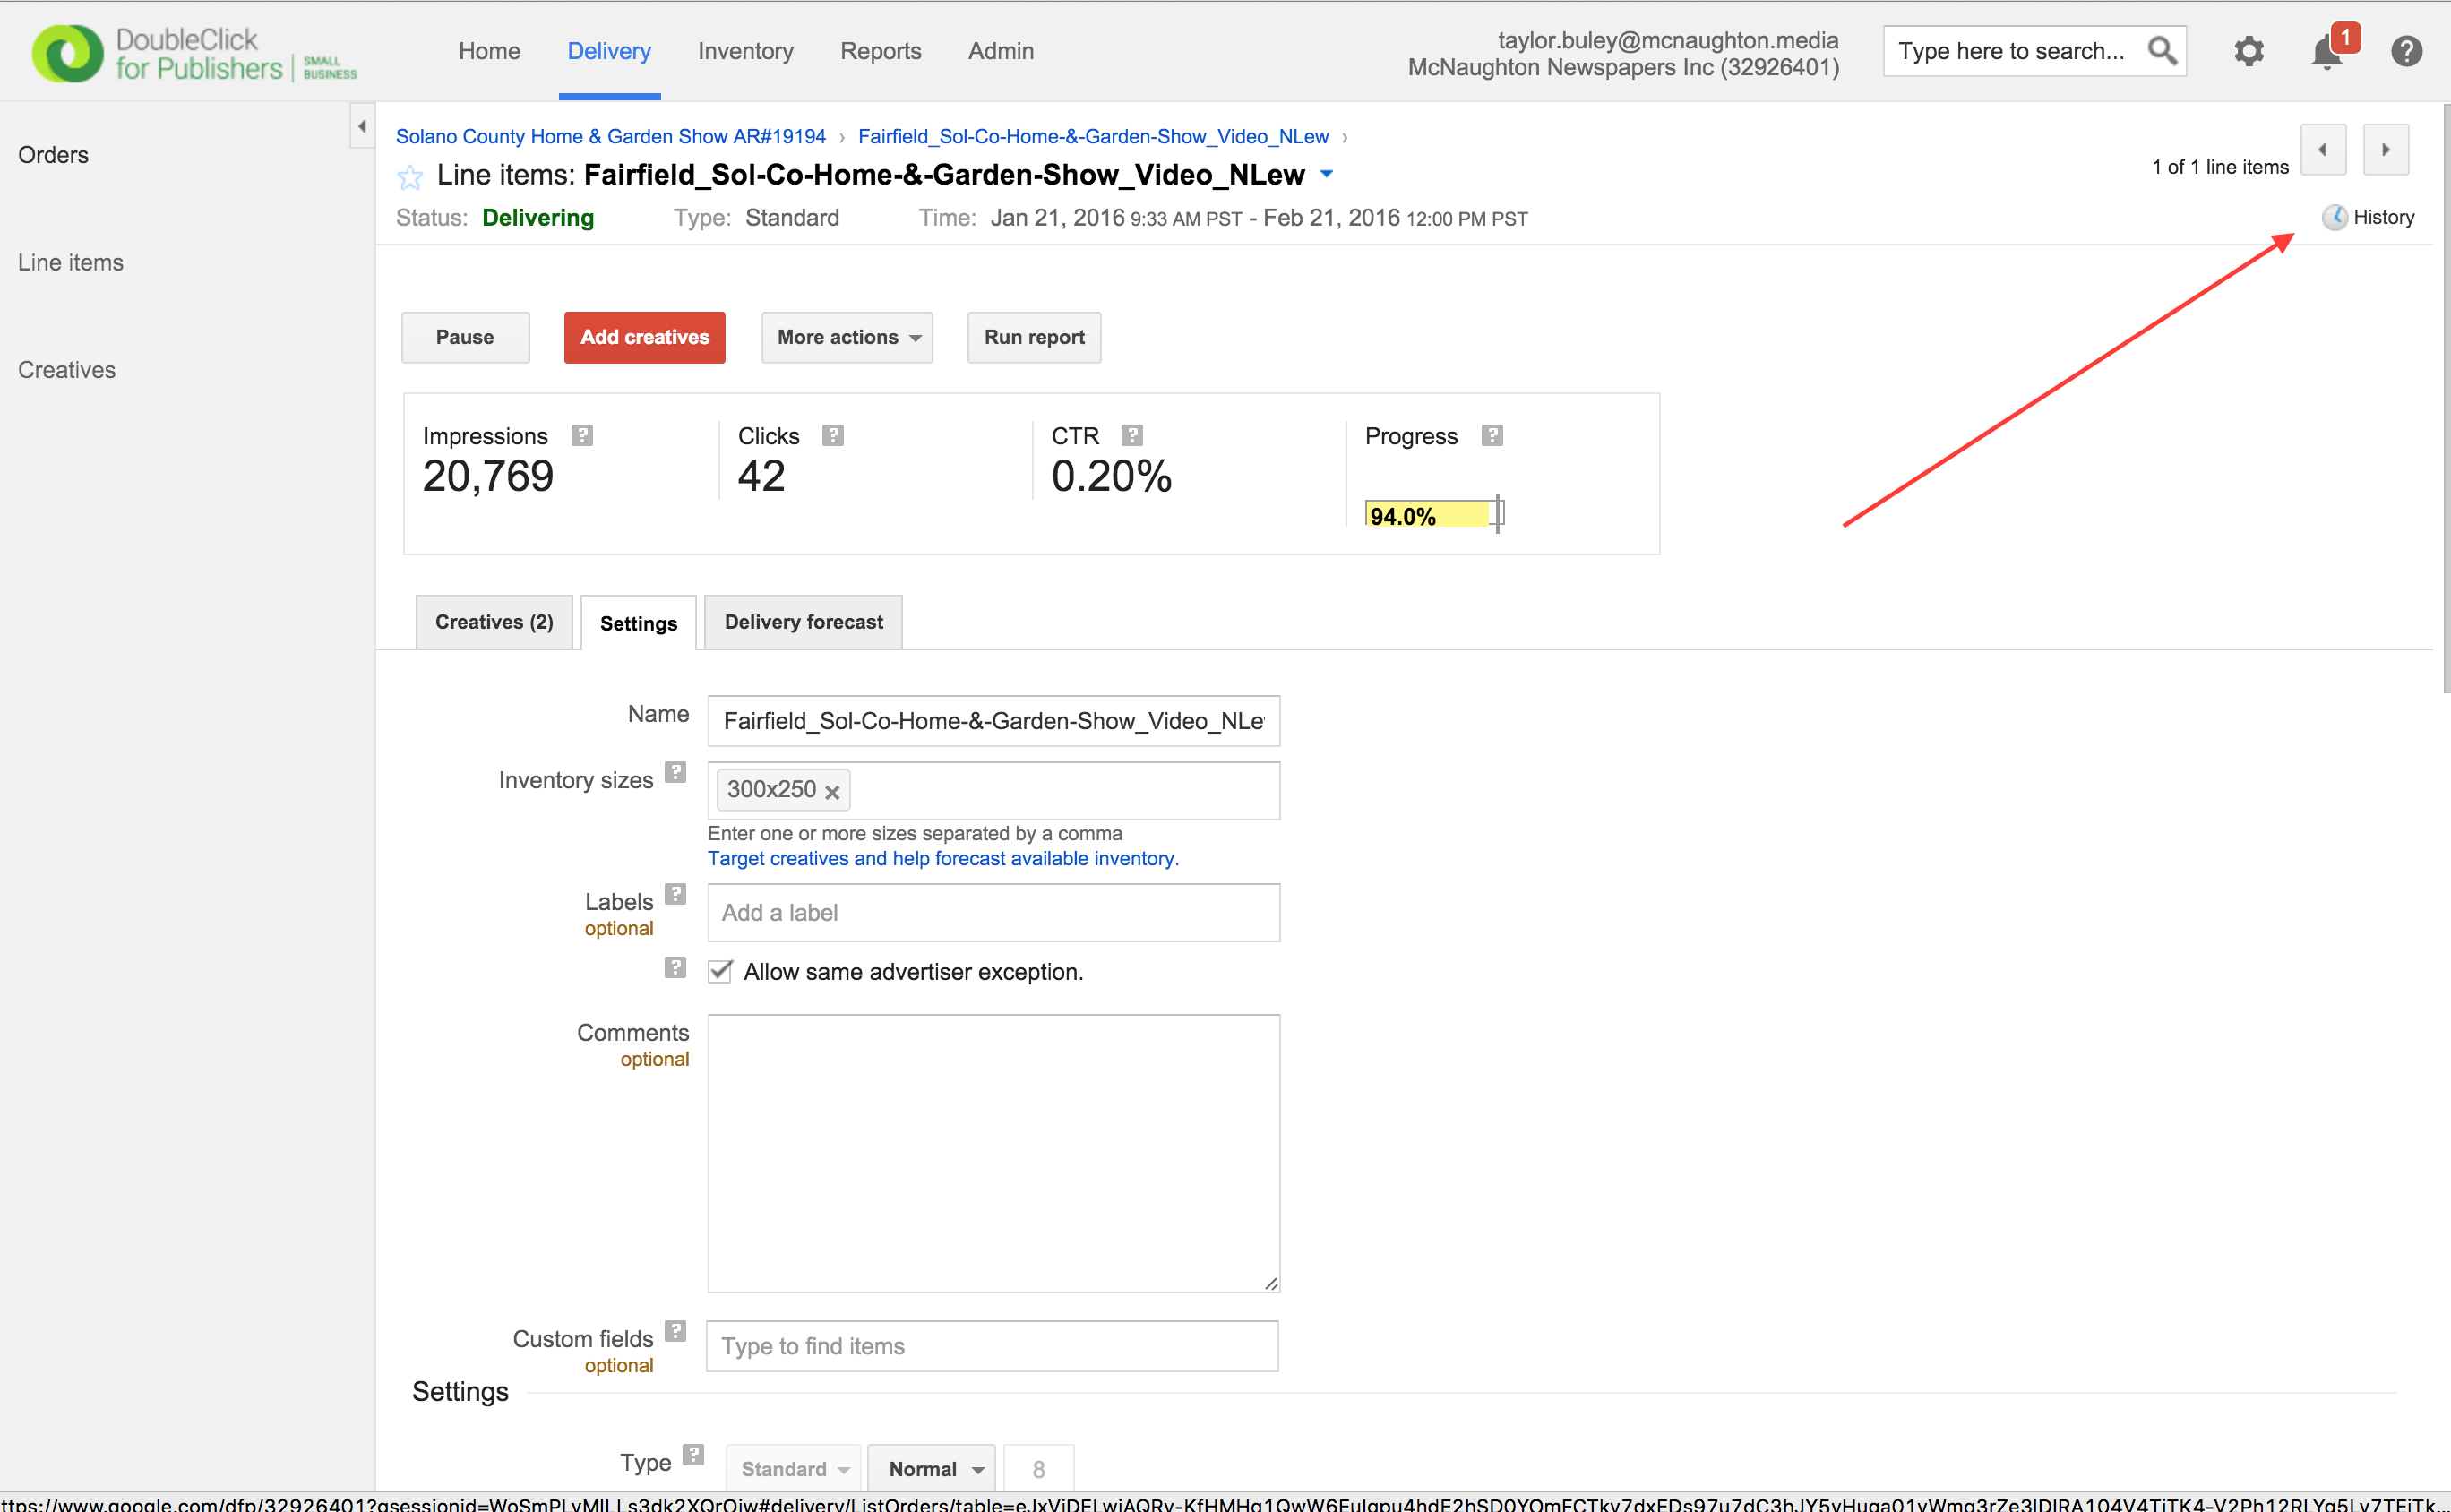The width and height of the screenshot is (2451, 1512).
Task: Click the Add creatives button
Action: coord(644,337)
